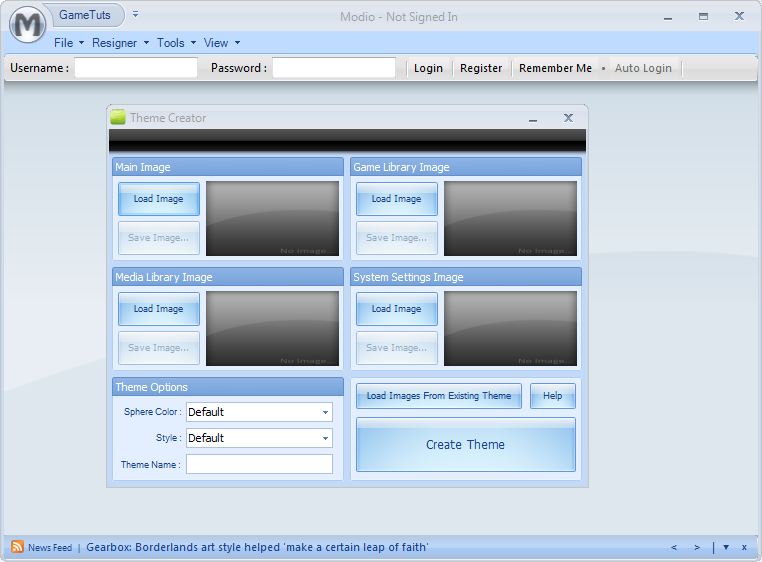Go to next news feed item
The width and height of the screenshot is (762, 562).
click(x=697, y=547)
